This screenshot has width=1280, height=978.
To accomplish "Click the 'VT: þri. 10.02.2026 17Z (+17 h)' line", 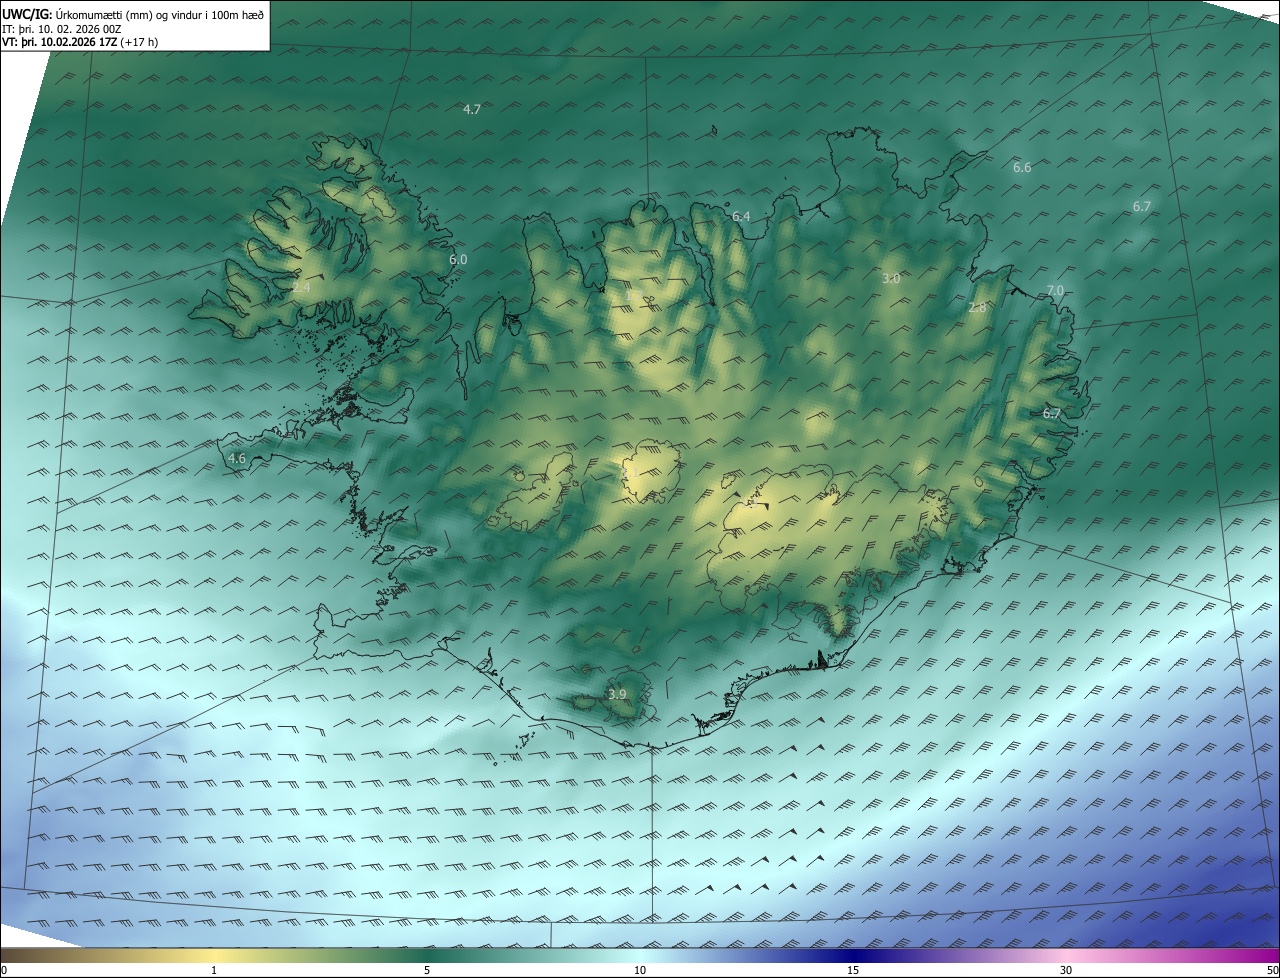I will [80, 42].
